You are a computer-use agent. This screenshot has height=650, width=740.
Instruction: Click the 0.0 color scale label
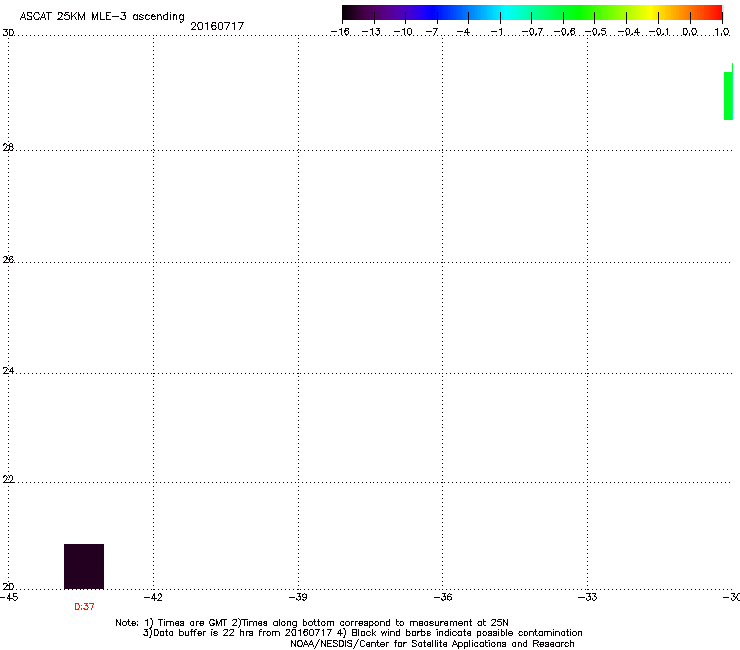690,32
